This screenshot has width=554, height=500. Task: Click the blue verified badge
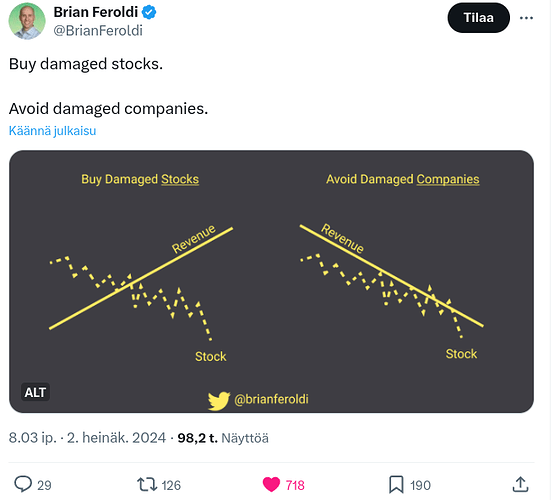[149, 12]
